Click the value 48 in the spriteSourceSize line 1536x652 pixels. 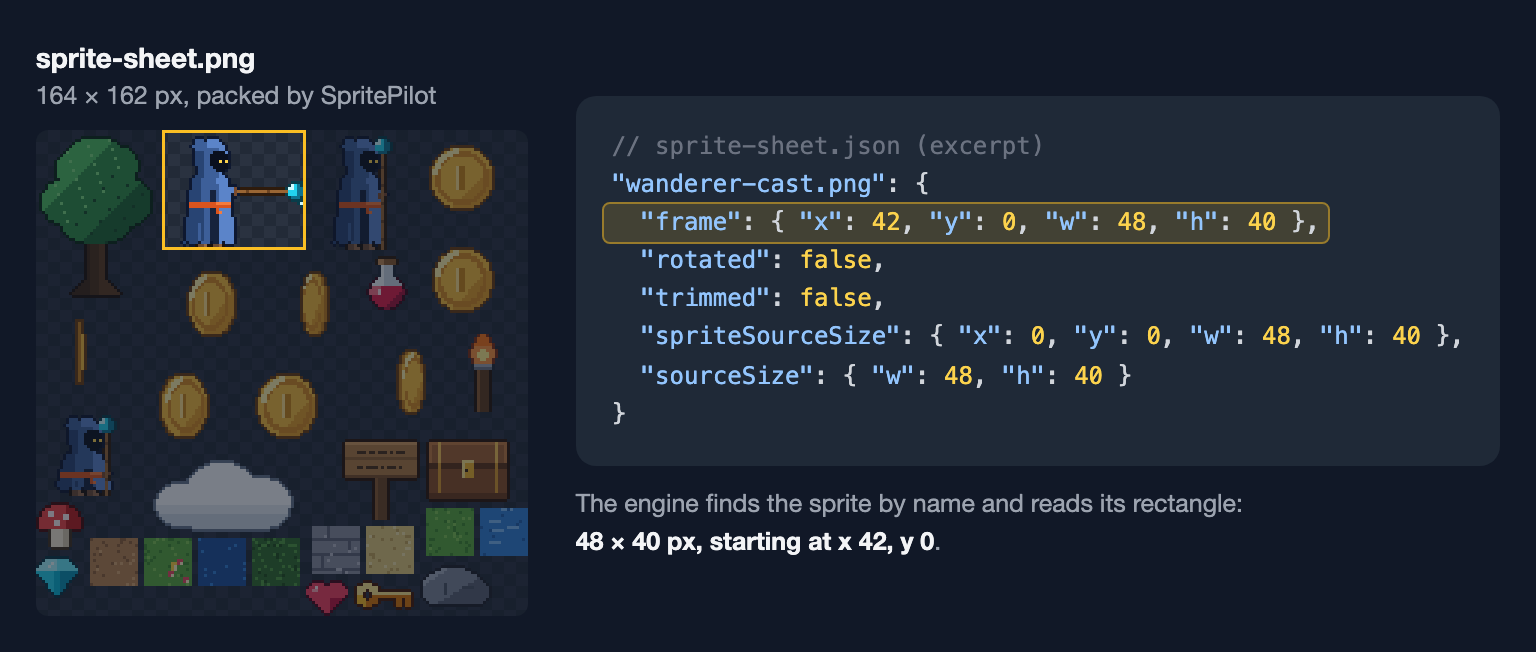[1276, 336]
